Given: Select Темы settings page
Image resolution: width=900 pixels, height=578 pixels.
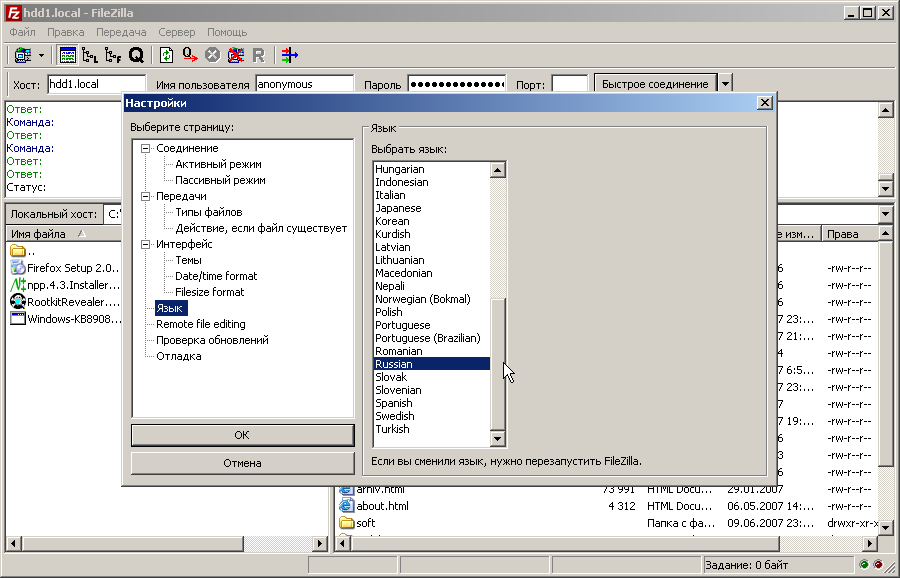Looking at the screenshot, I should tap(188, 261).
